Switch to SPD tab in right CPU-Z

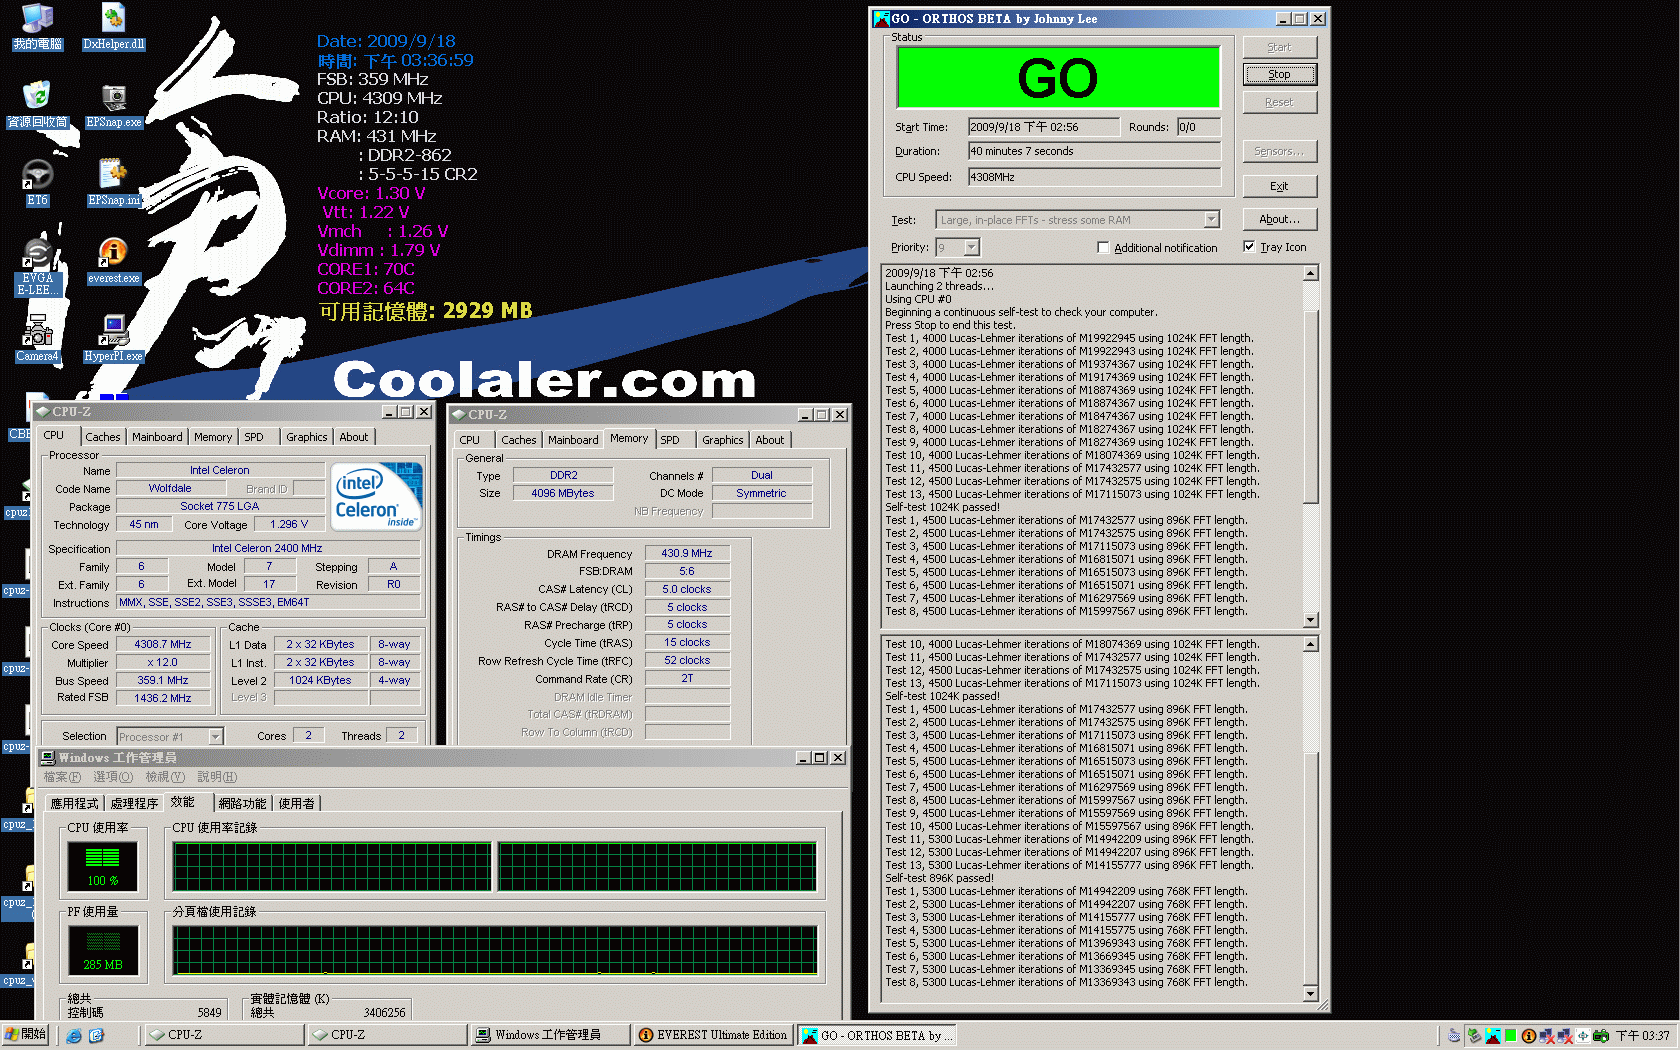[x=670, y=440]
